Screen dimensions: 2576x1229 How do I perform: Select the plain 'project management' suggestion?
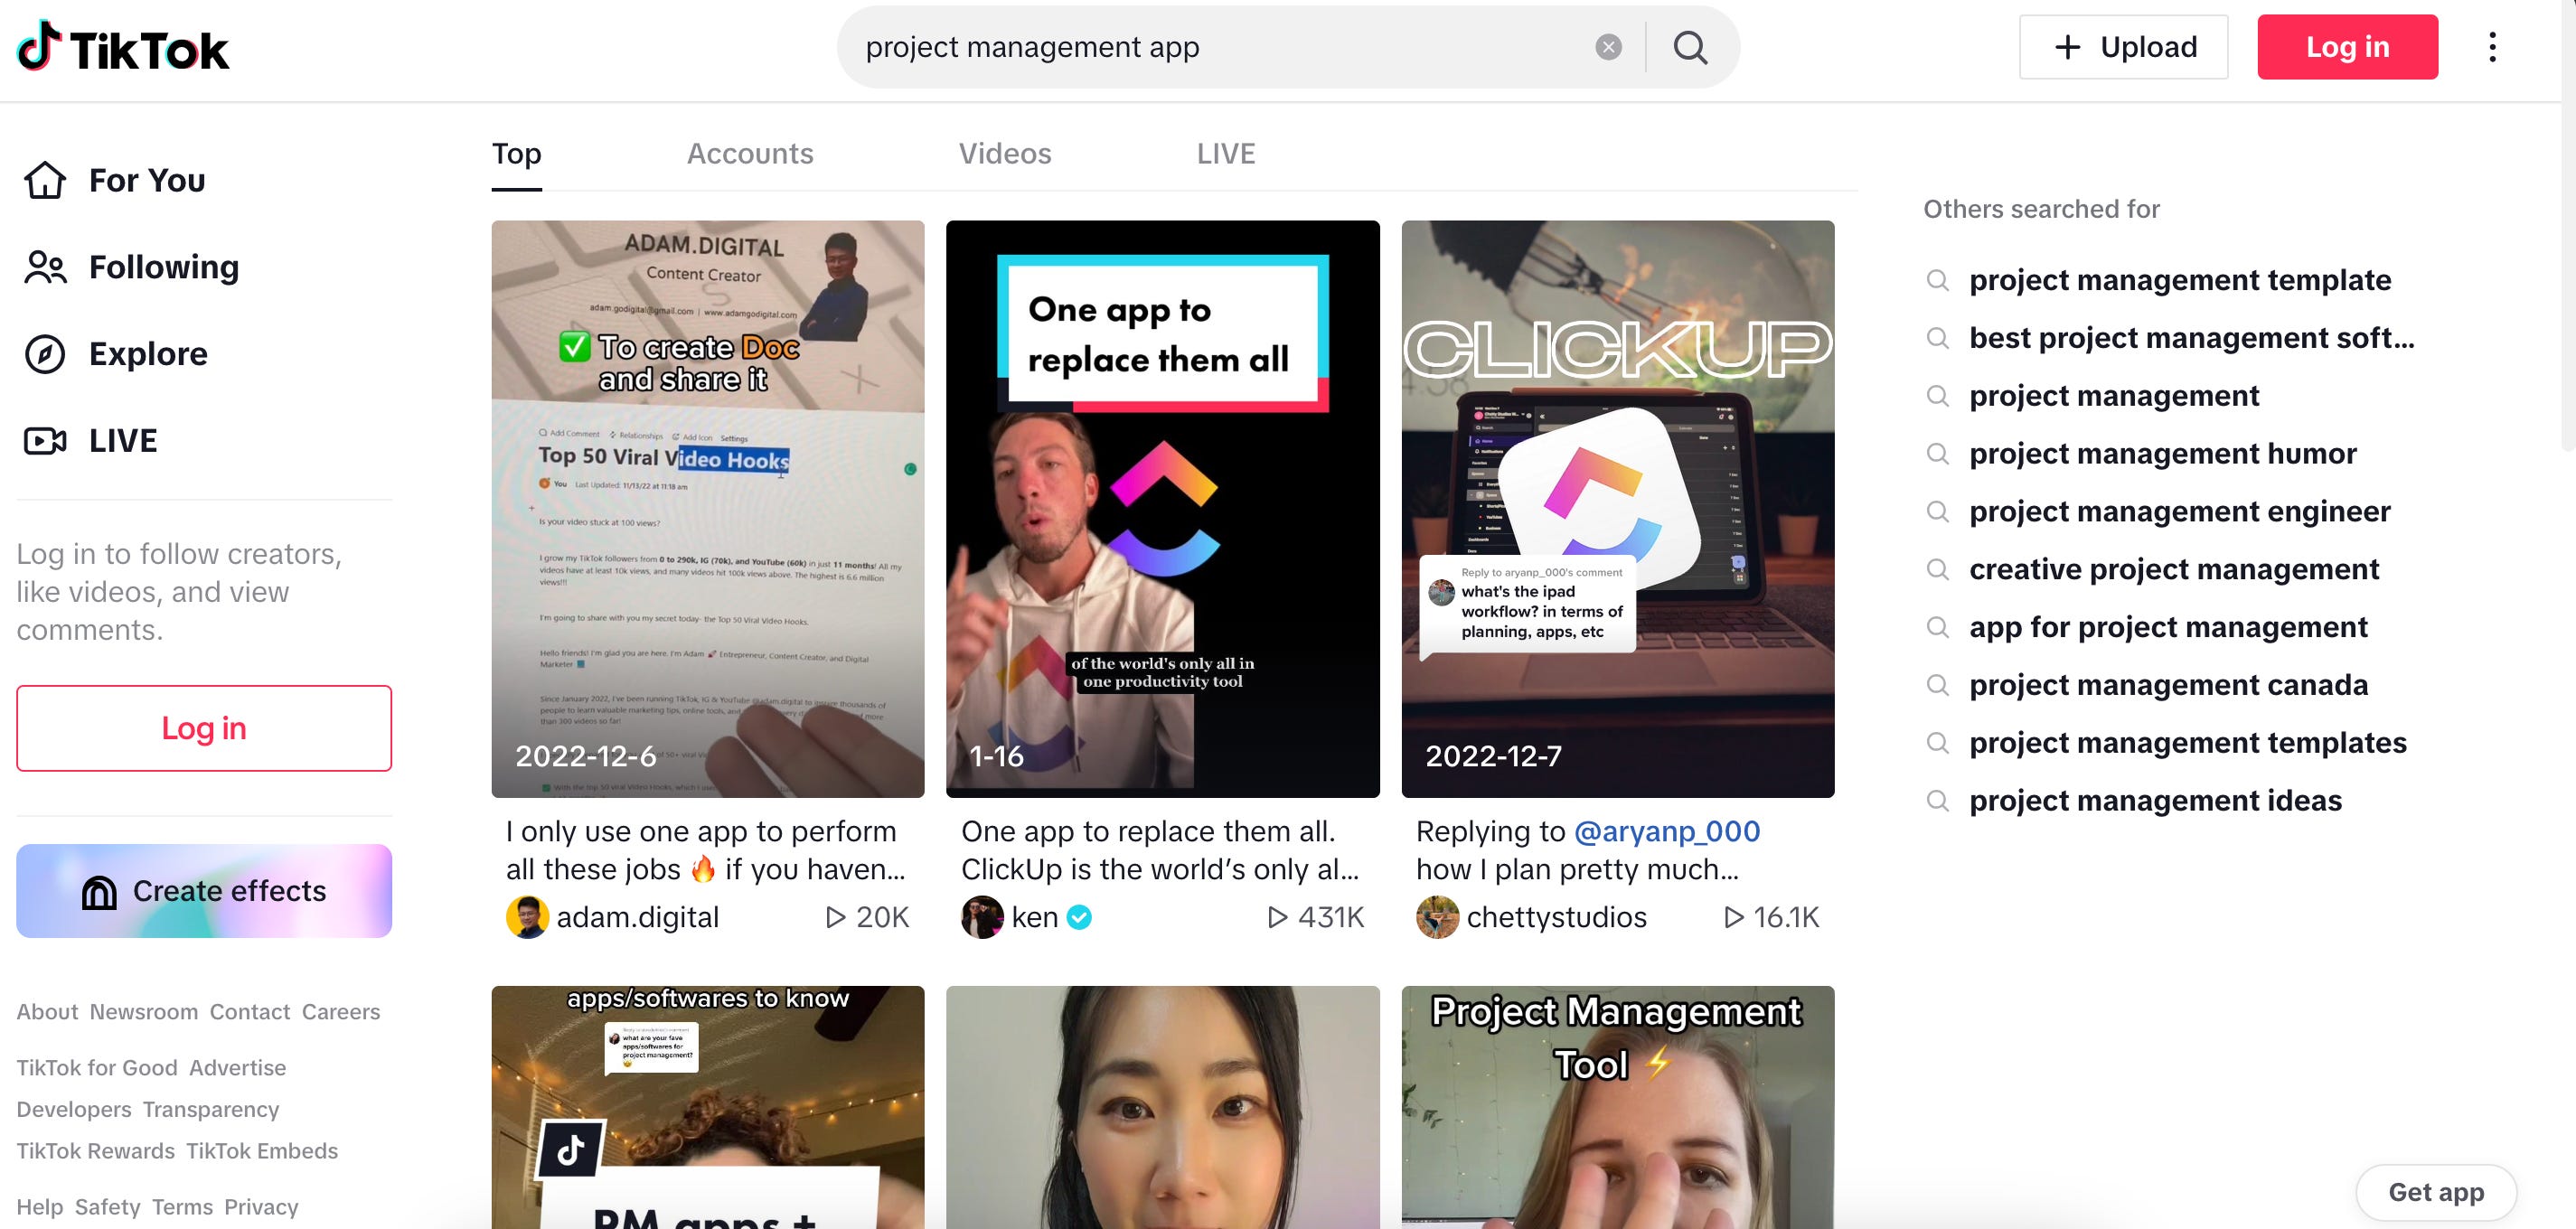pyautogui.click(x=2114, y=396)
